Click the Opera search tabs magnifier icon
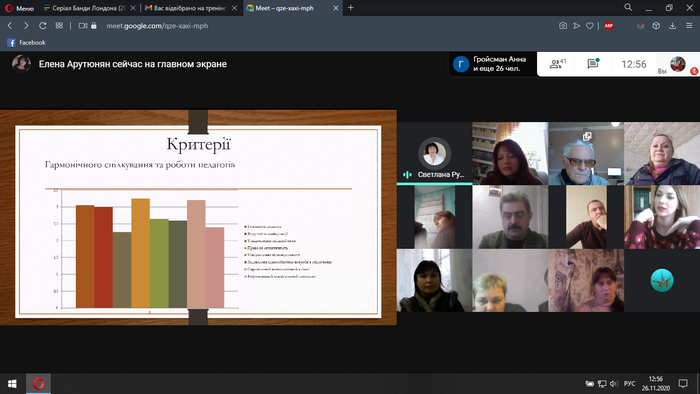700x394 pixels. 628,8
